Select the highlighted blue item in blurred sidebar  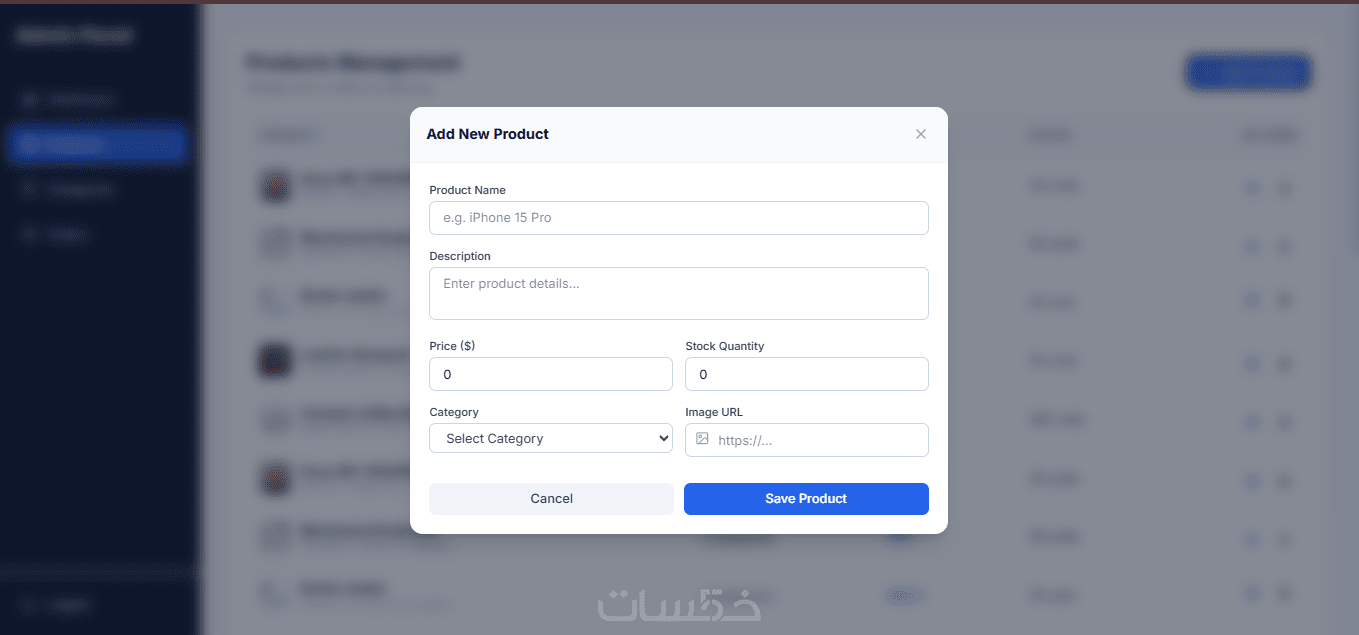pyautogui.click(x=97, y=144)
